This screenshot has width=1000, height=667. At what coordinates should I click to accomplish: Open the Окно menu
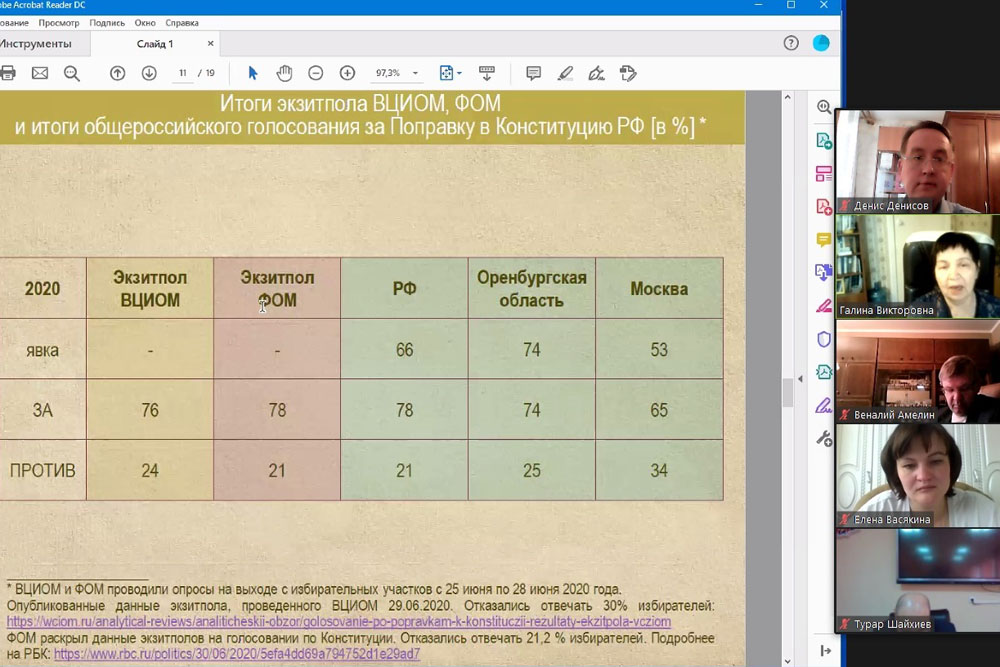click(x=145, y=22)
